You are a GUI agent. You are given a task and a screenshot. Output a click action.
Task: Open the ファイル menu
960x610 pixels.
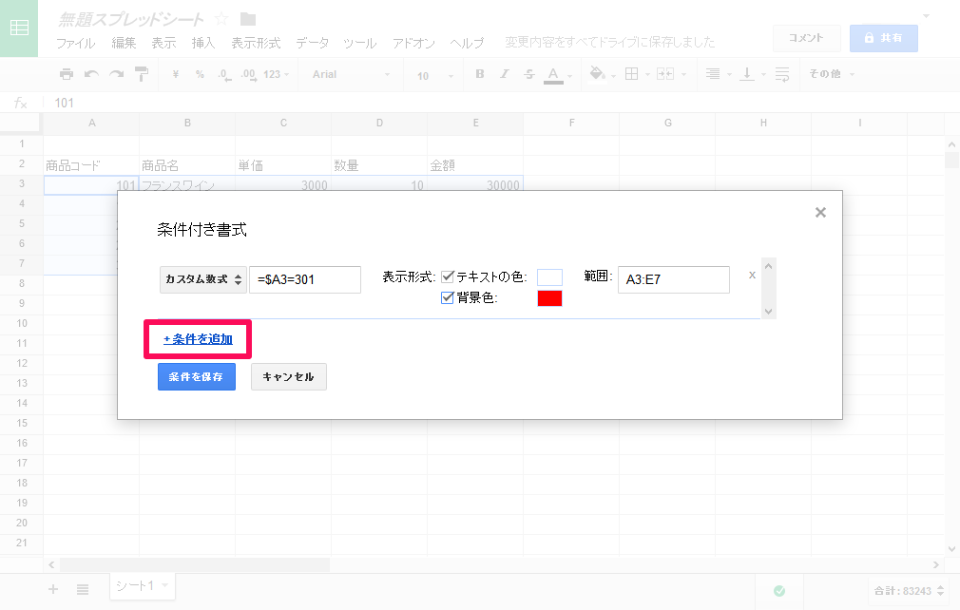point(75,43)
